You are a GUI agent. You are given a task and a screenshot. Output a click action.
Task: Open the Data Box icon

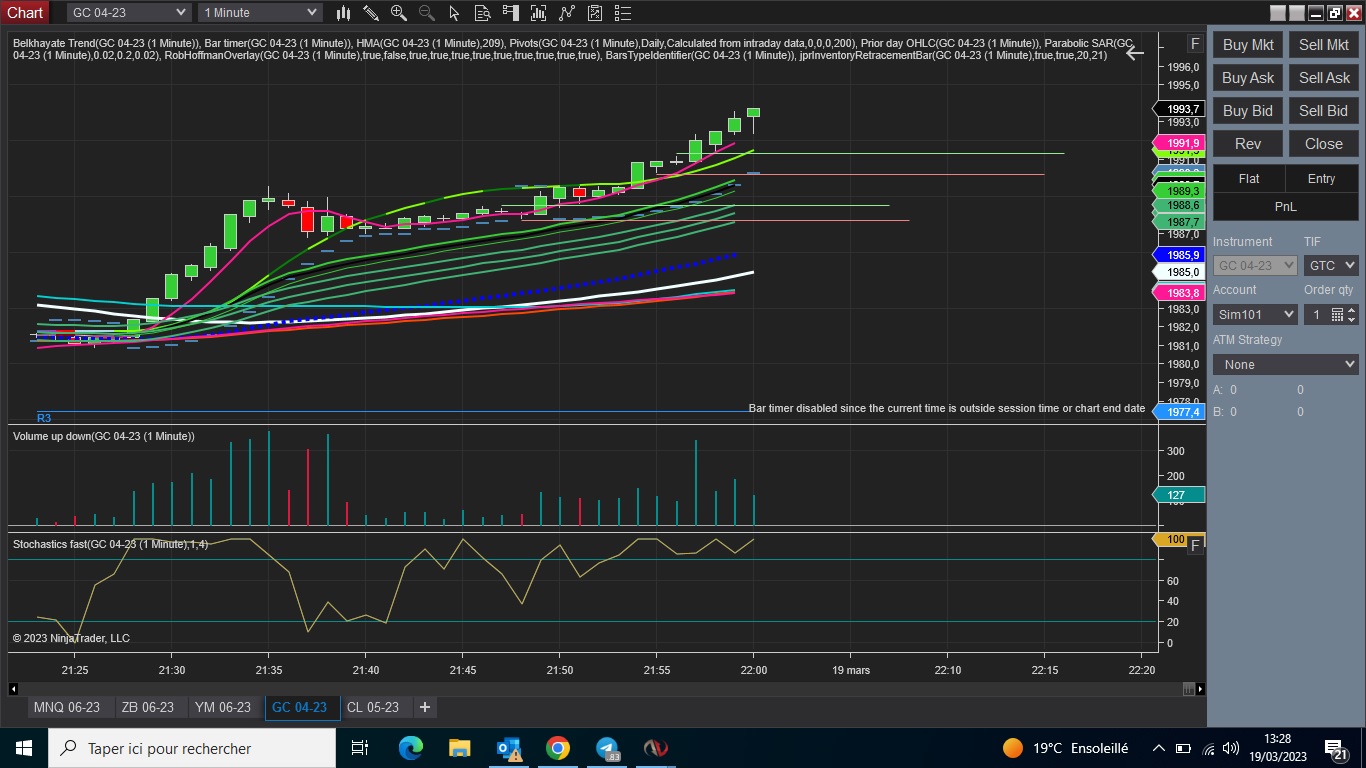pos(483,13)
